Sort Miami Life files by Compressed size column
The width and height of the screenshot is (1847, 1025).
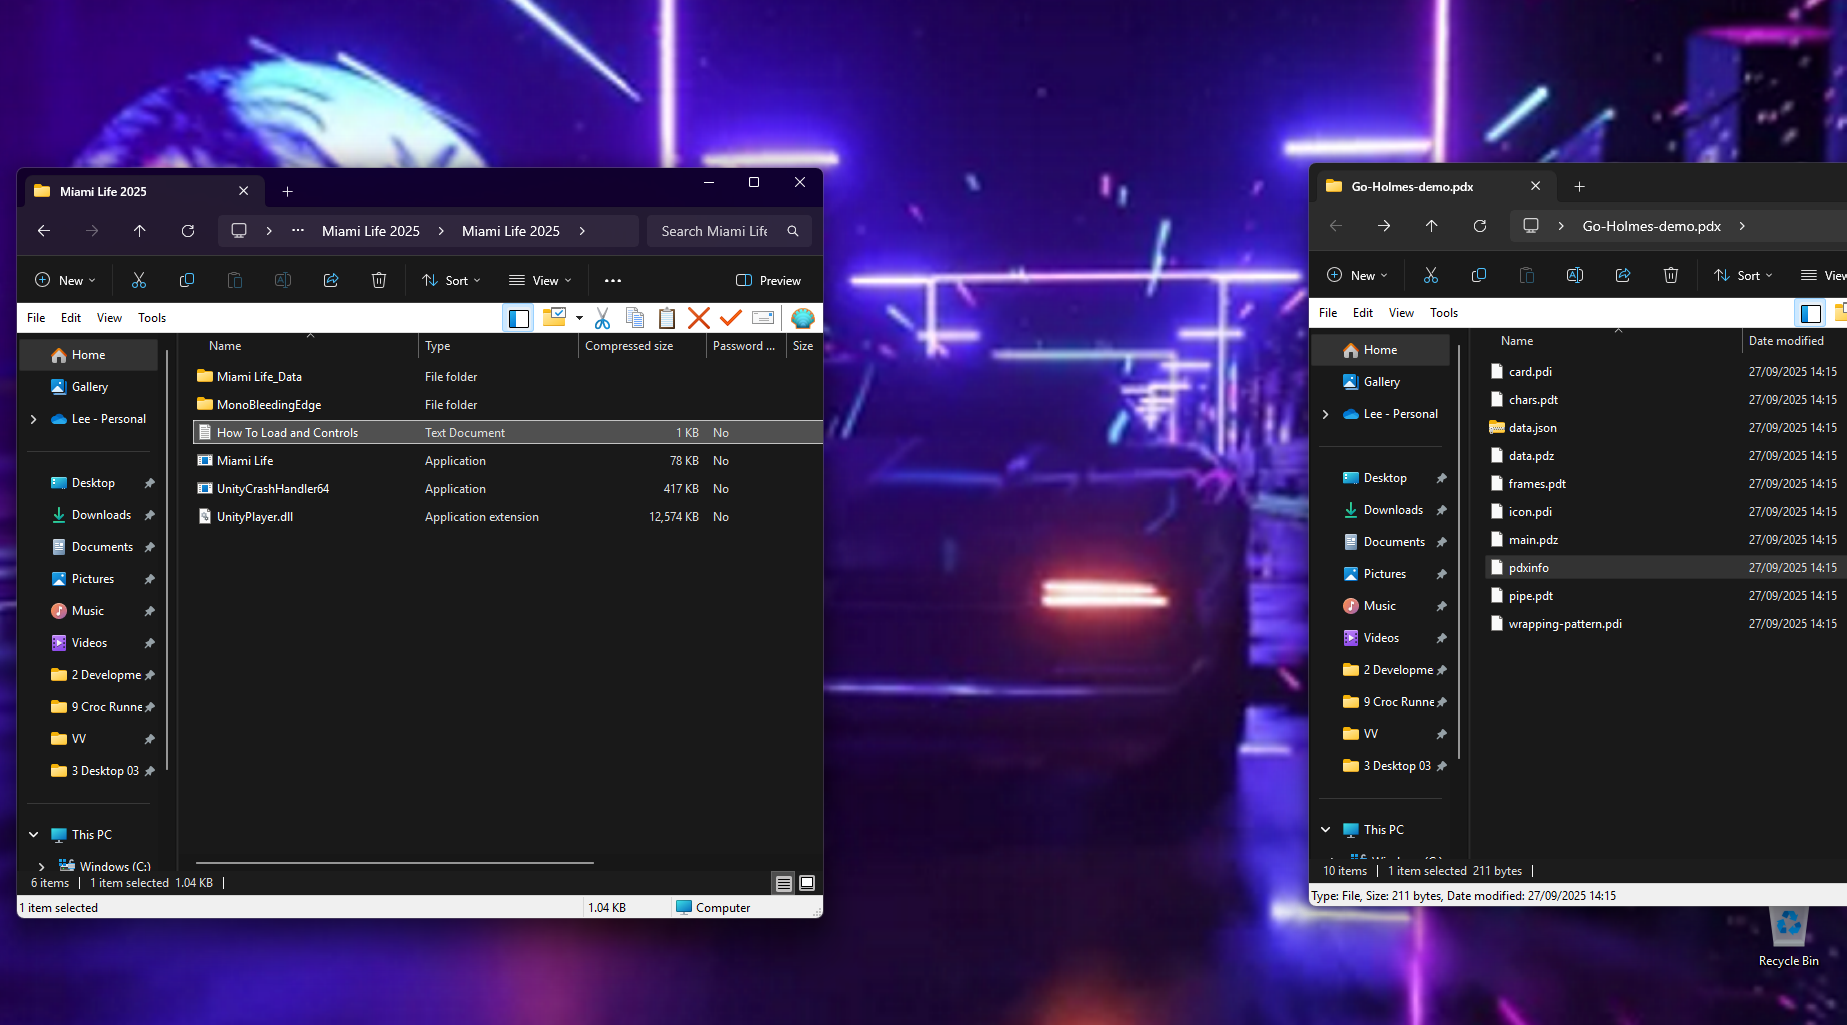pos(642,346)
